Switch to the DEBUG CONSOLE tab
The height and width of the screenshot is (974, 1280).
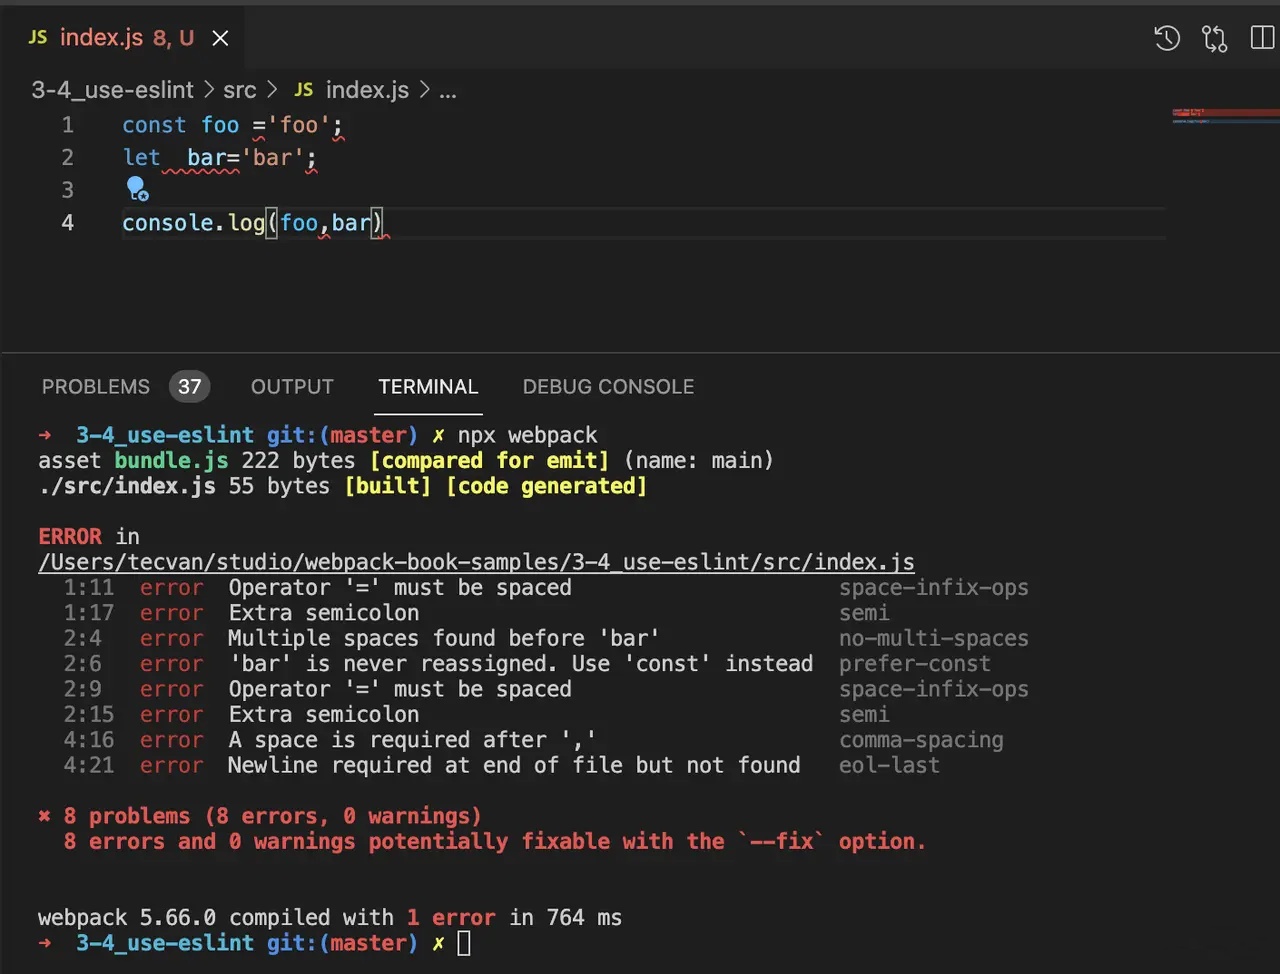[608, 387]
